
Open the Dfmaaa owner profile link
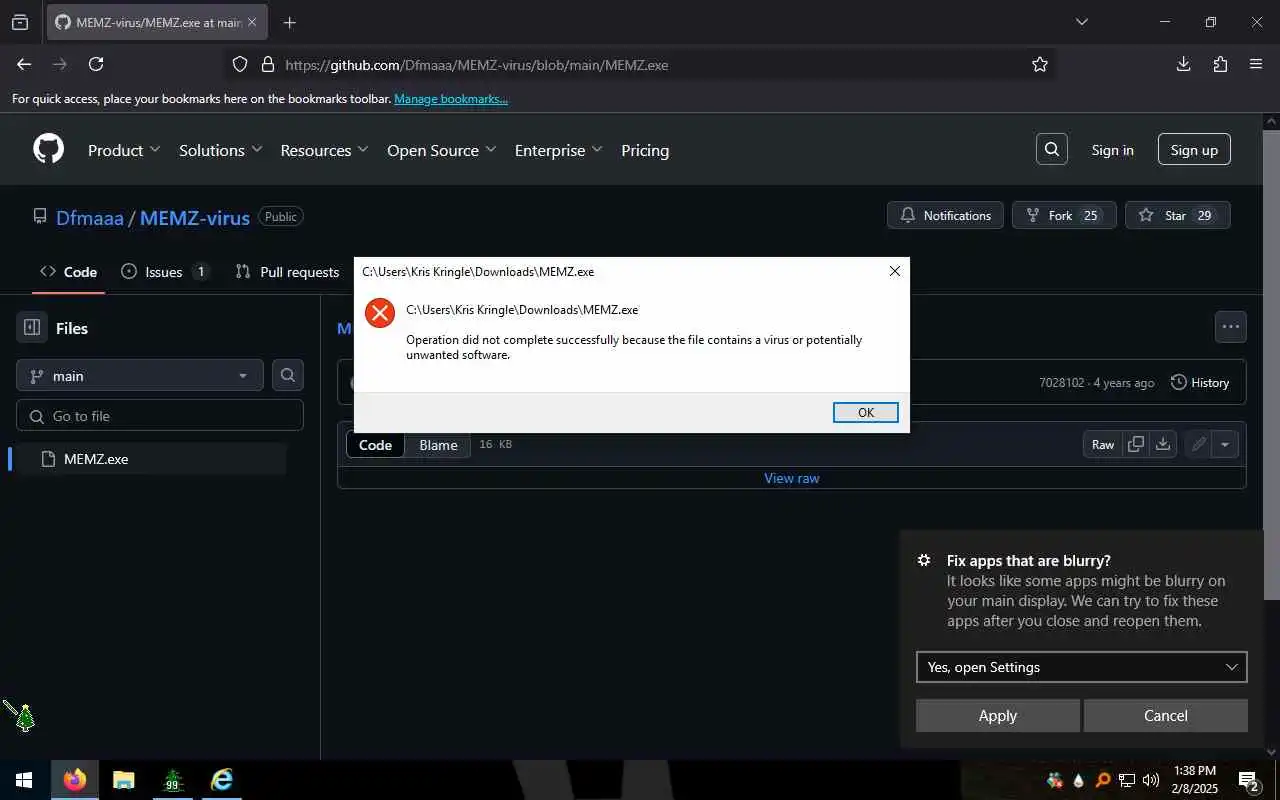point(90,217)
